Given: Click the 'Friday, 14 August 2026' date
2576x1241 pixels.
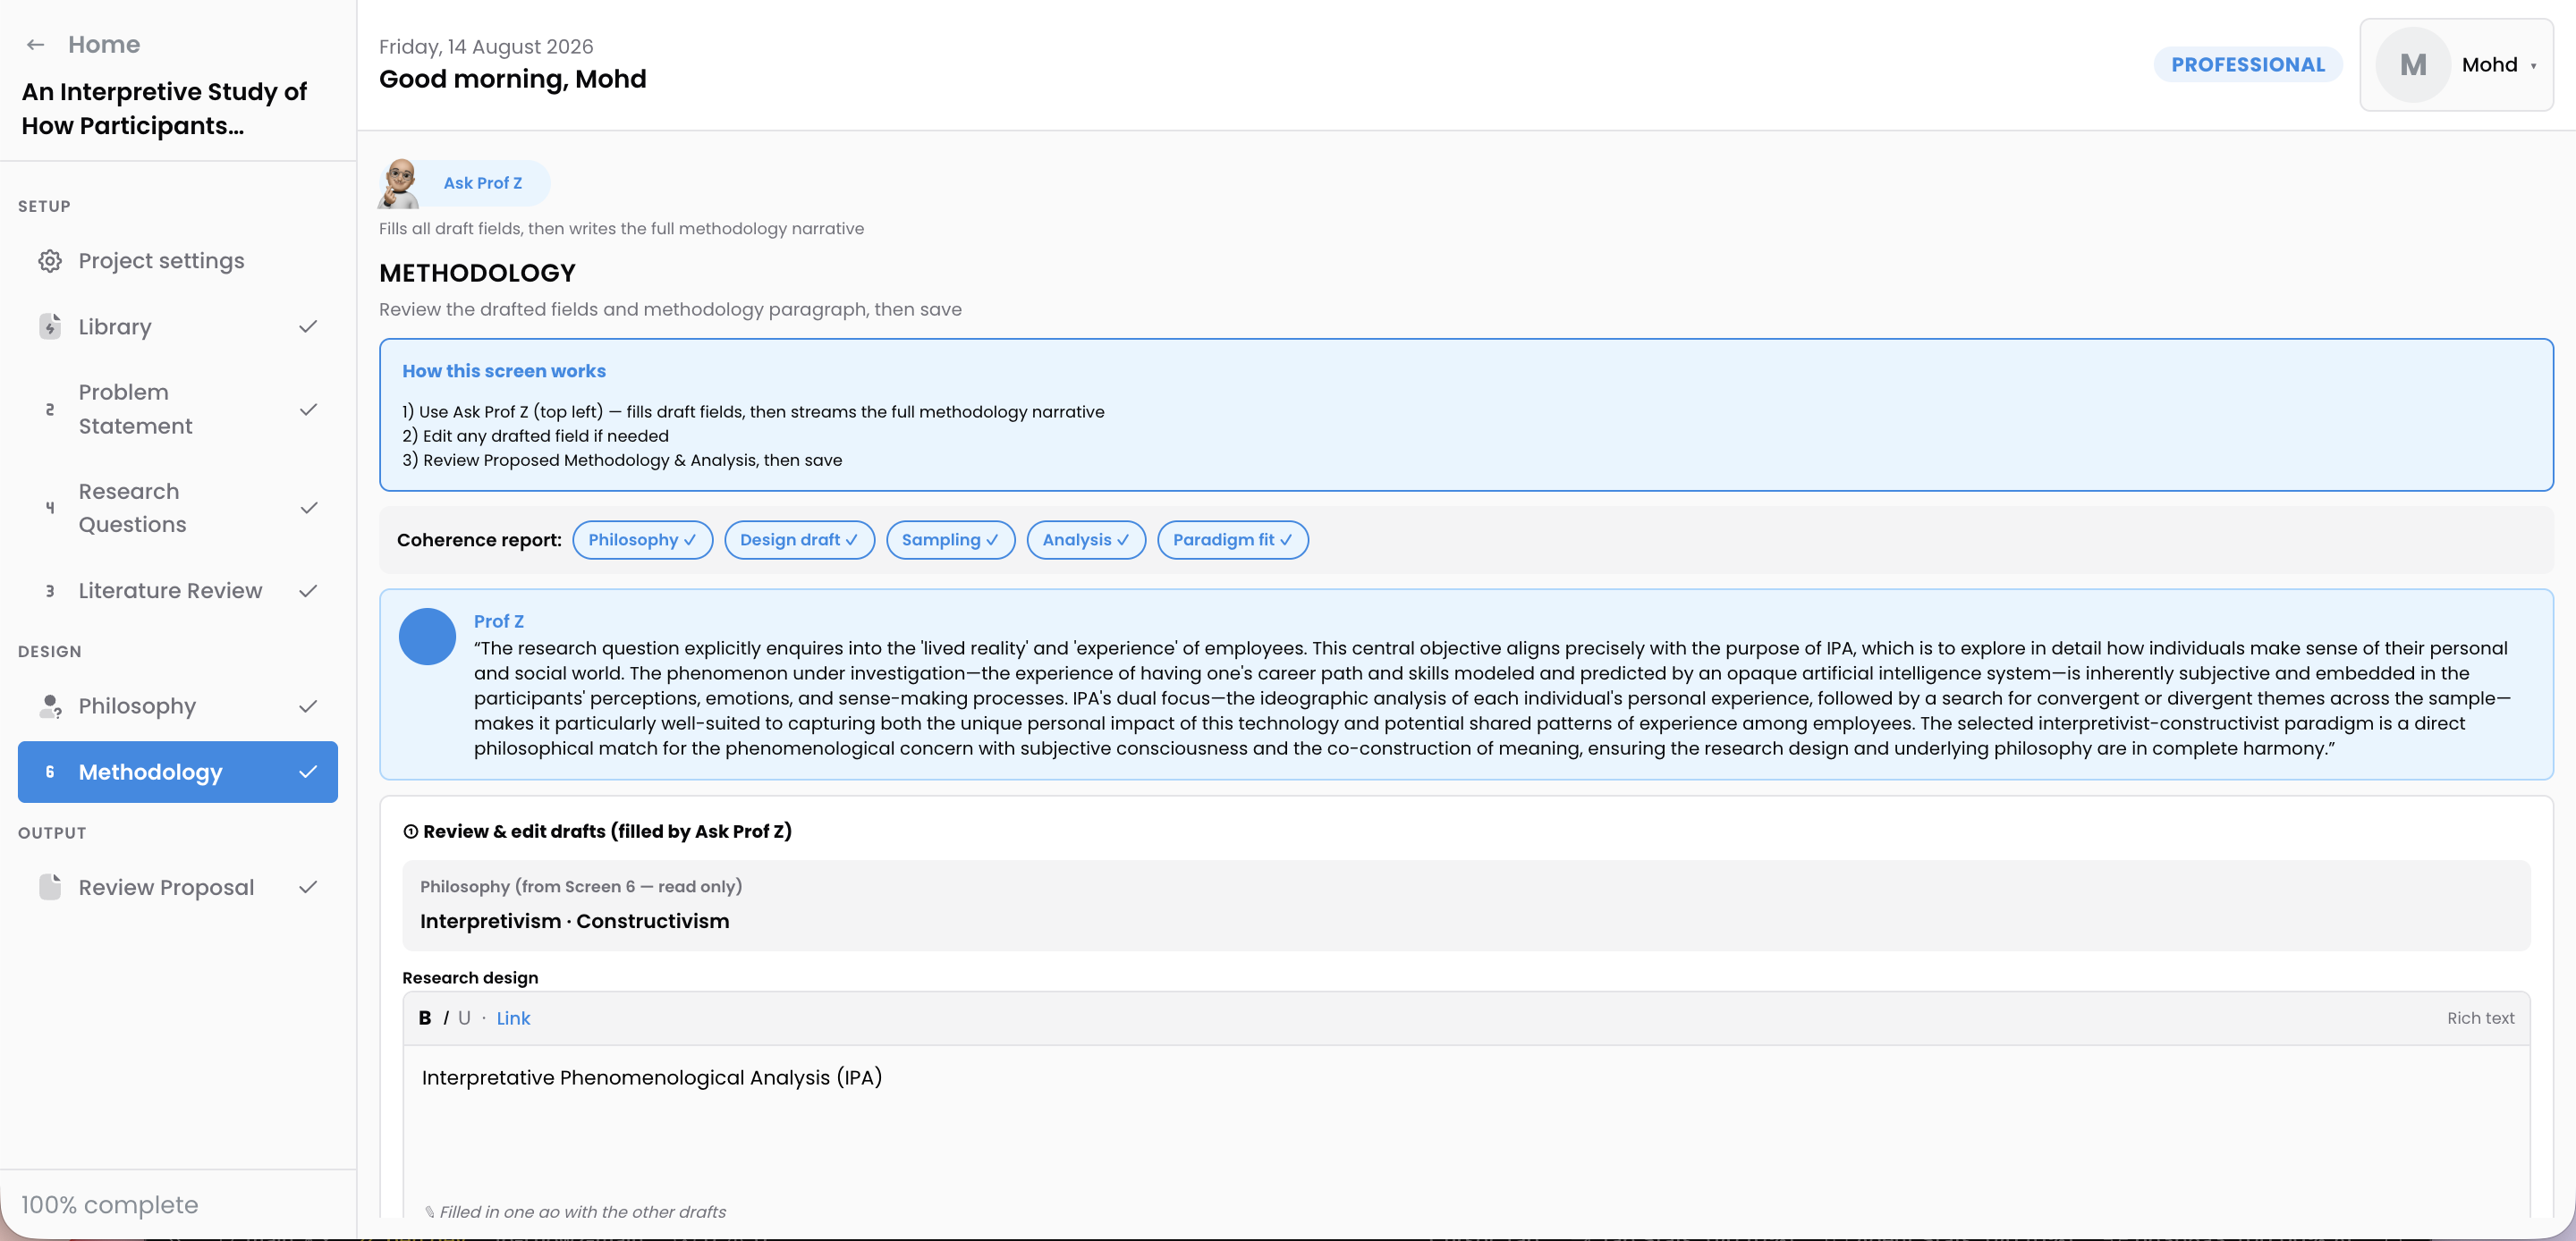Looking at the screenshot, I should pyautogui.click(x=486, y=47).
